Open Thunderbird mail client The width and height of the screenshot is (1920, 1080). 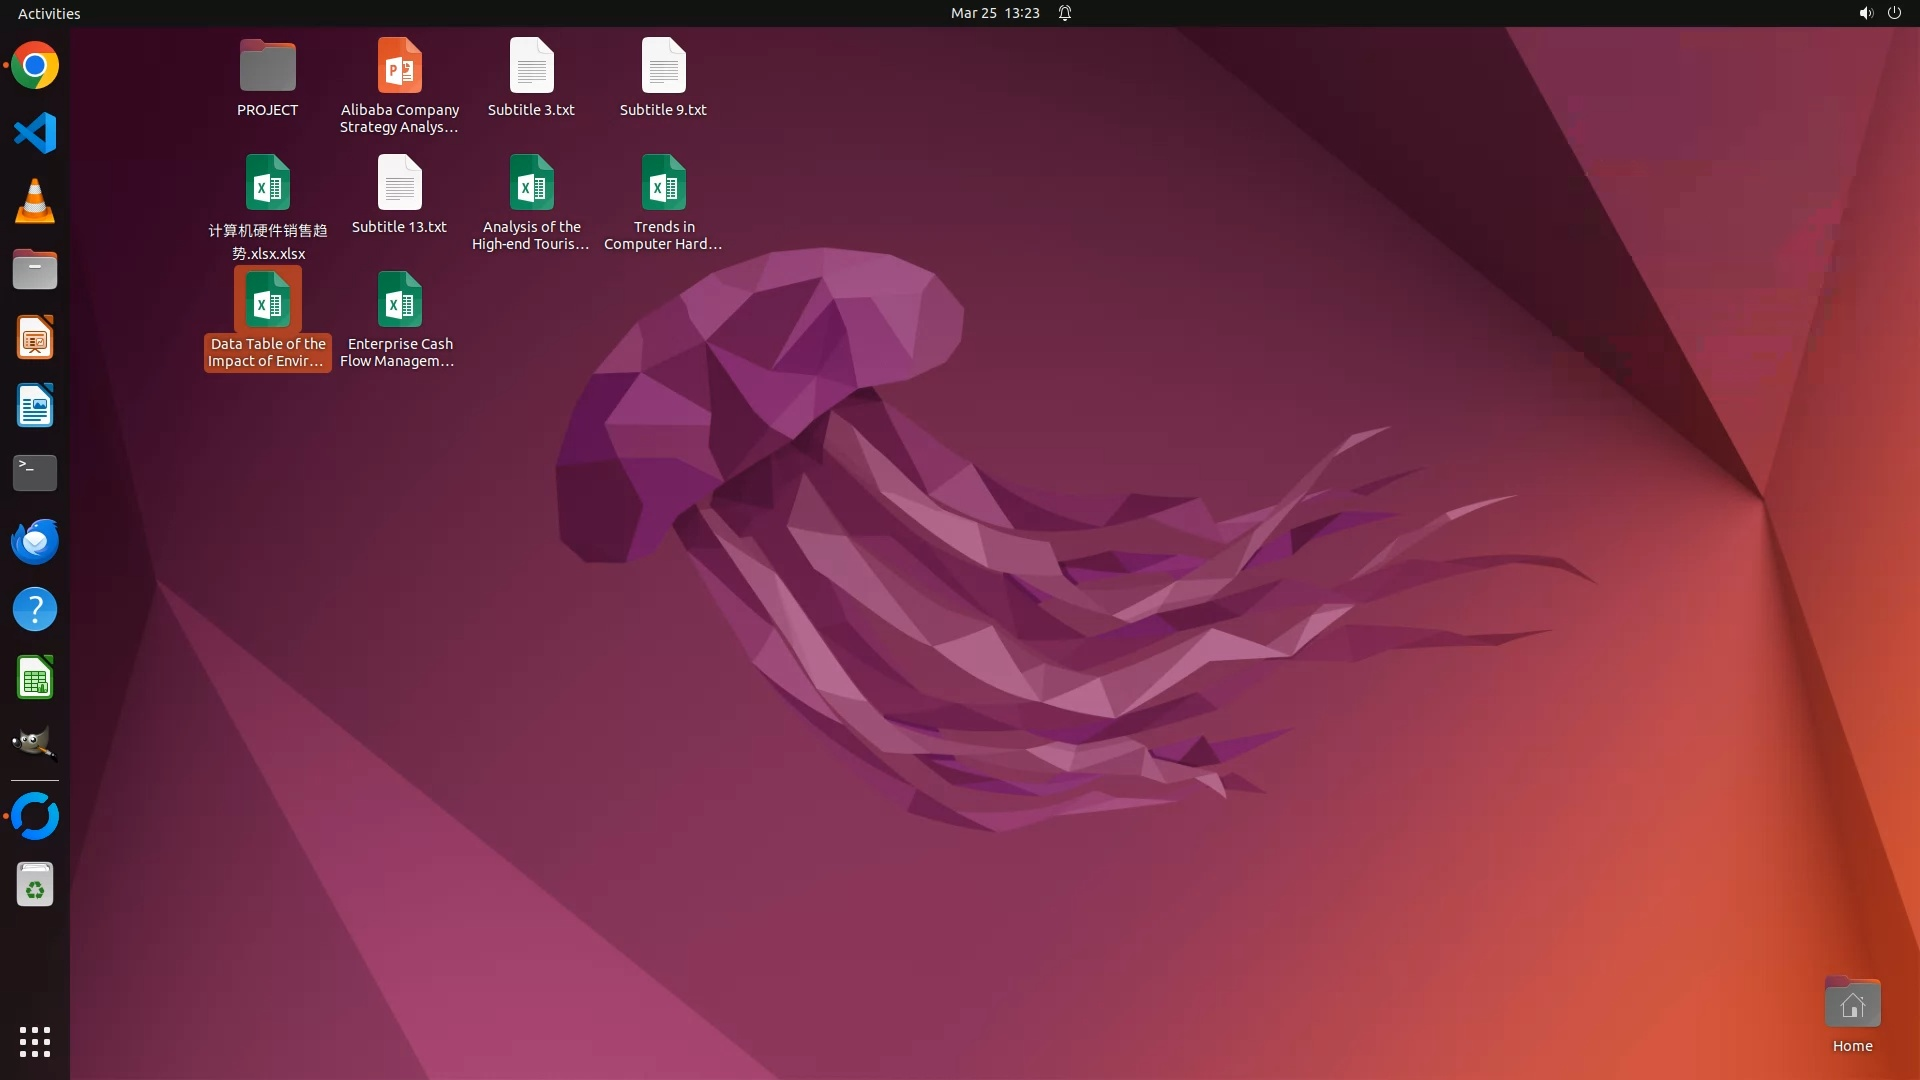click(x=35, y=541)
